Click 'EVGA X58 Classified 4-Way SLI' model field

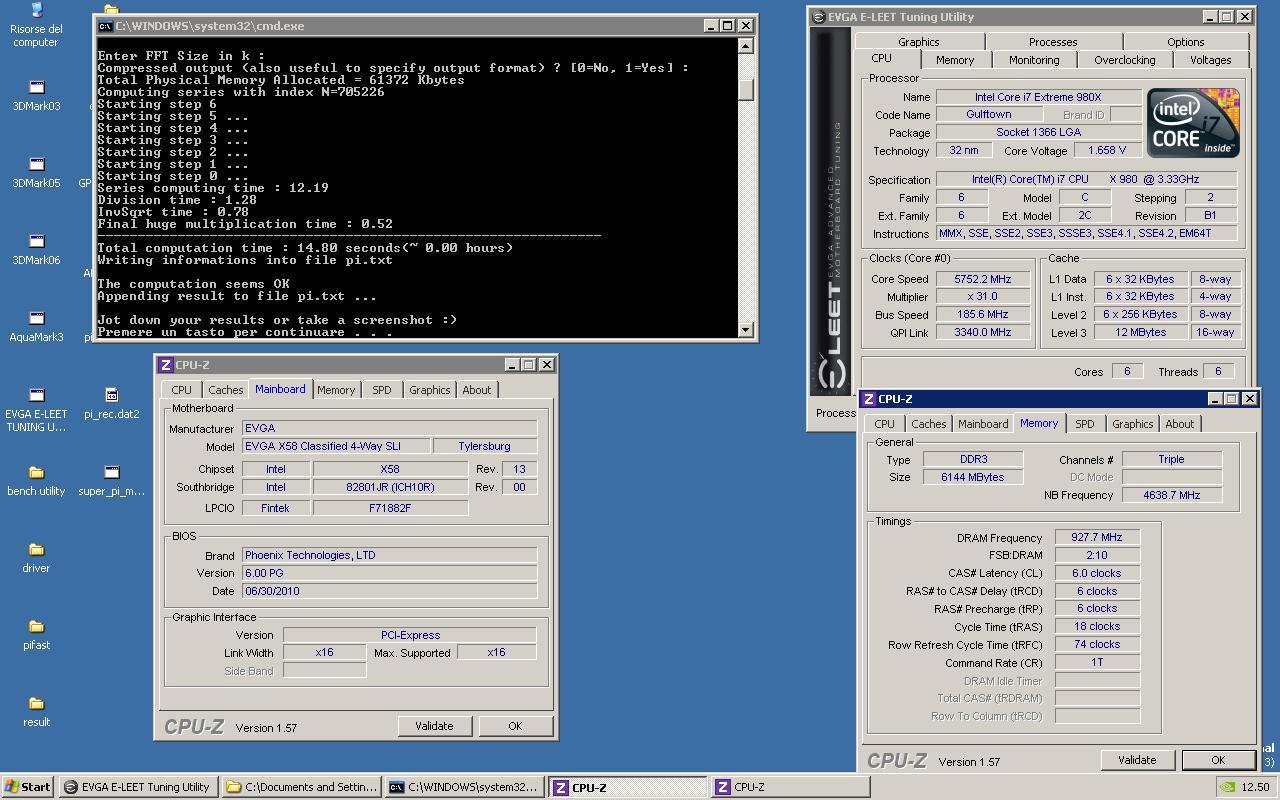tap(336, 446)
